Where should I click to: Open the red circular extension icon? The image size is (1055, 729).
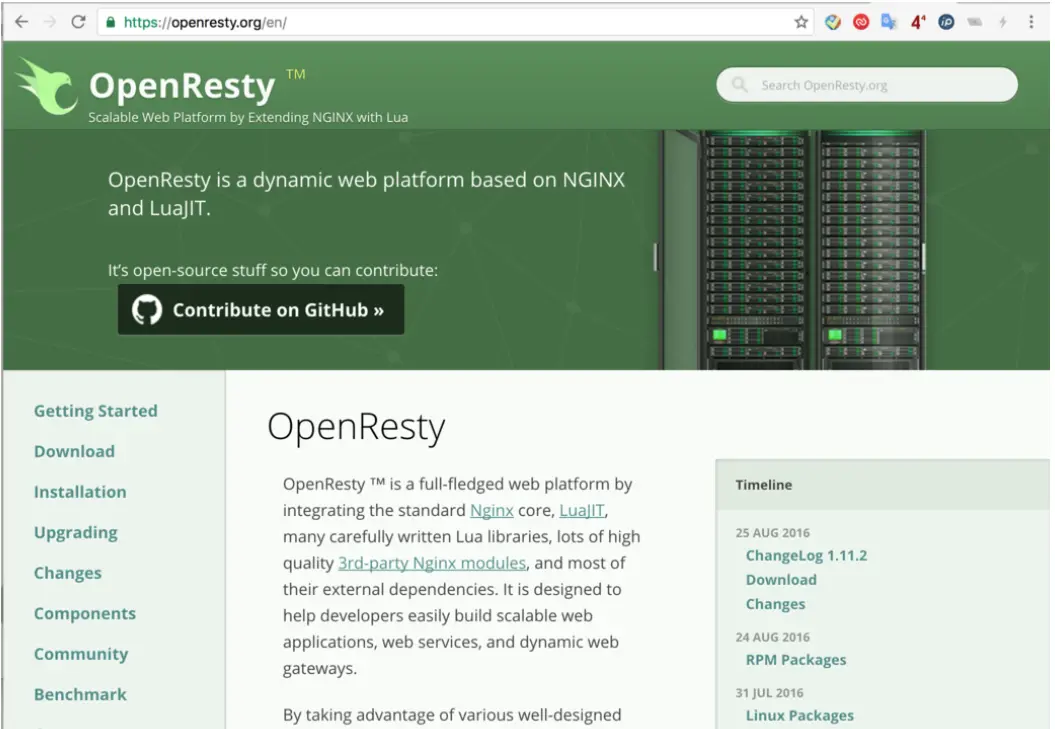pyautogui.click(x=861, y=22)
